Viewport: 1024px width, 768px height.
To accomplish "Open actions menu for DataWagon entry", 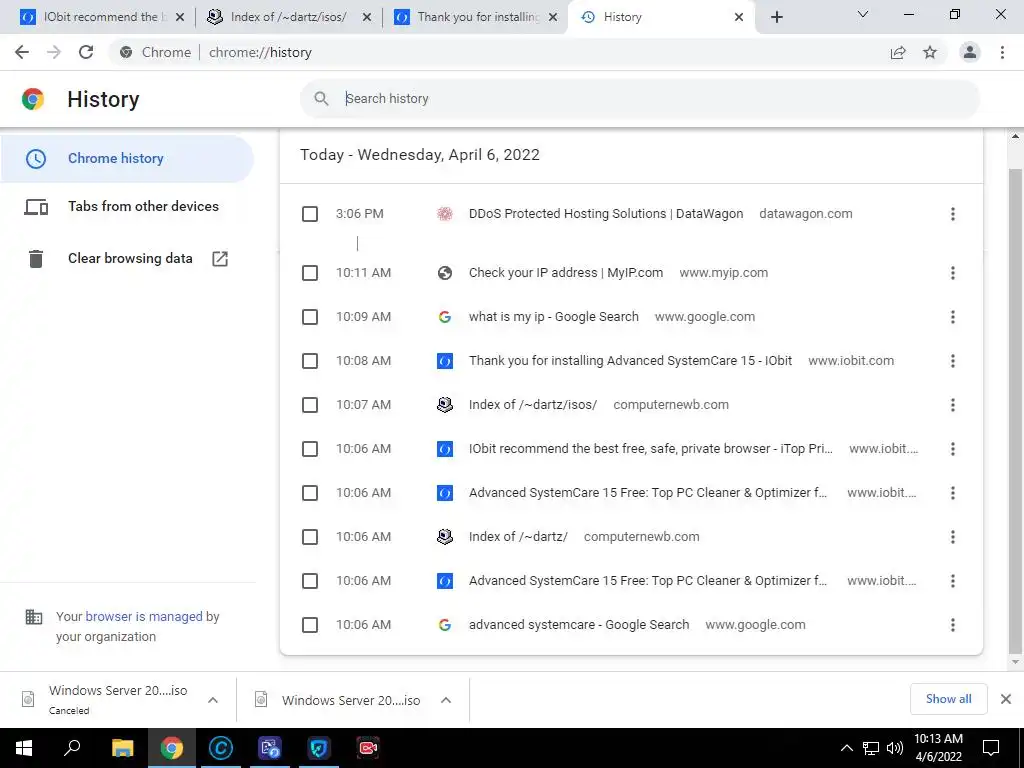I will 953,214.
